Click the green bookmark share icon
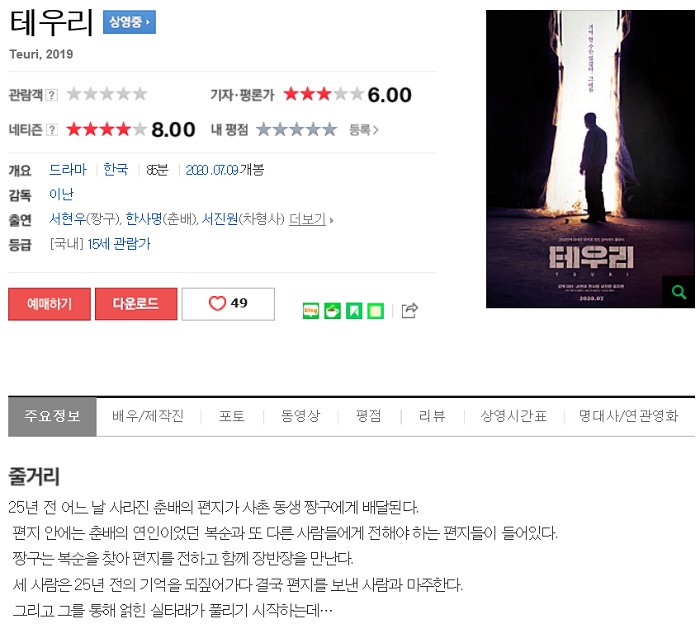Viewport: 700px width, 633px height. 354,311
